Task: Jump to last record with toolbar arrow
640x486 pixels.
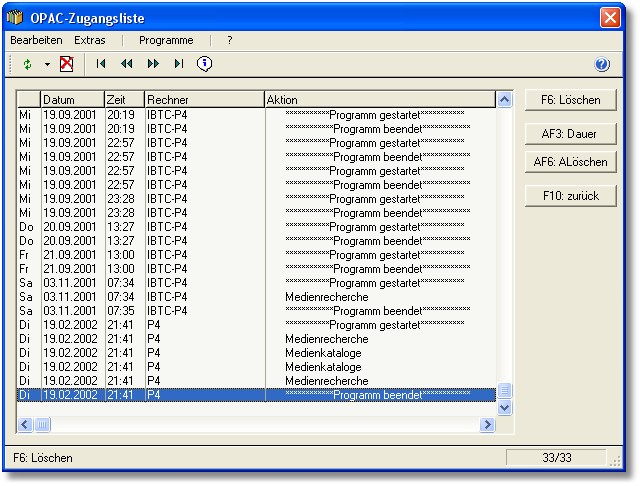Action: (x=179, y=64)
